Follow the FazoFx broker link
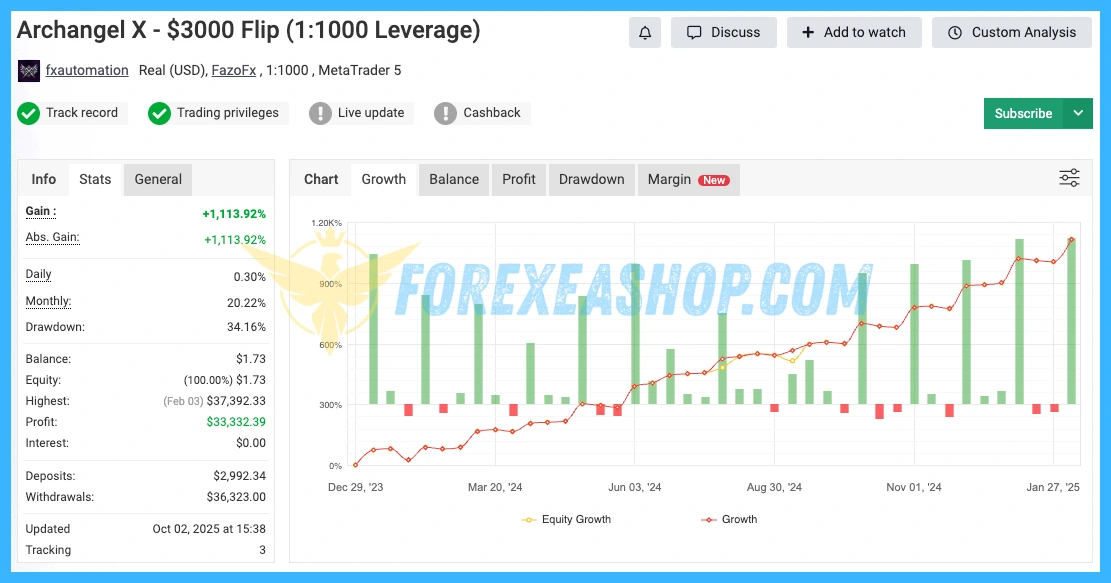The image size is (1111, 583). tap(234, 70)
